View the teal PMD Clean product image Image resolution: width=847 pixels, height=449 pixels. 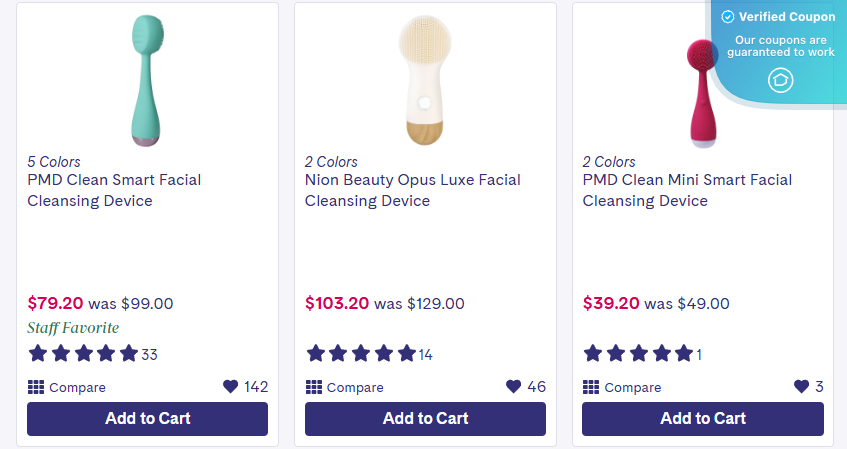[x=147, y=81]
